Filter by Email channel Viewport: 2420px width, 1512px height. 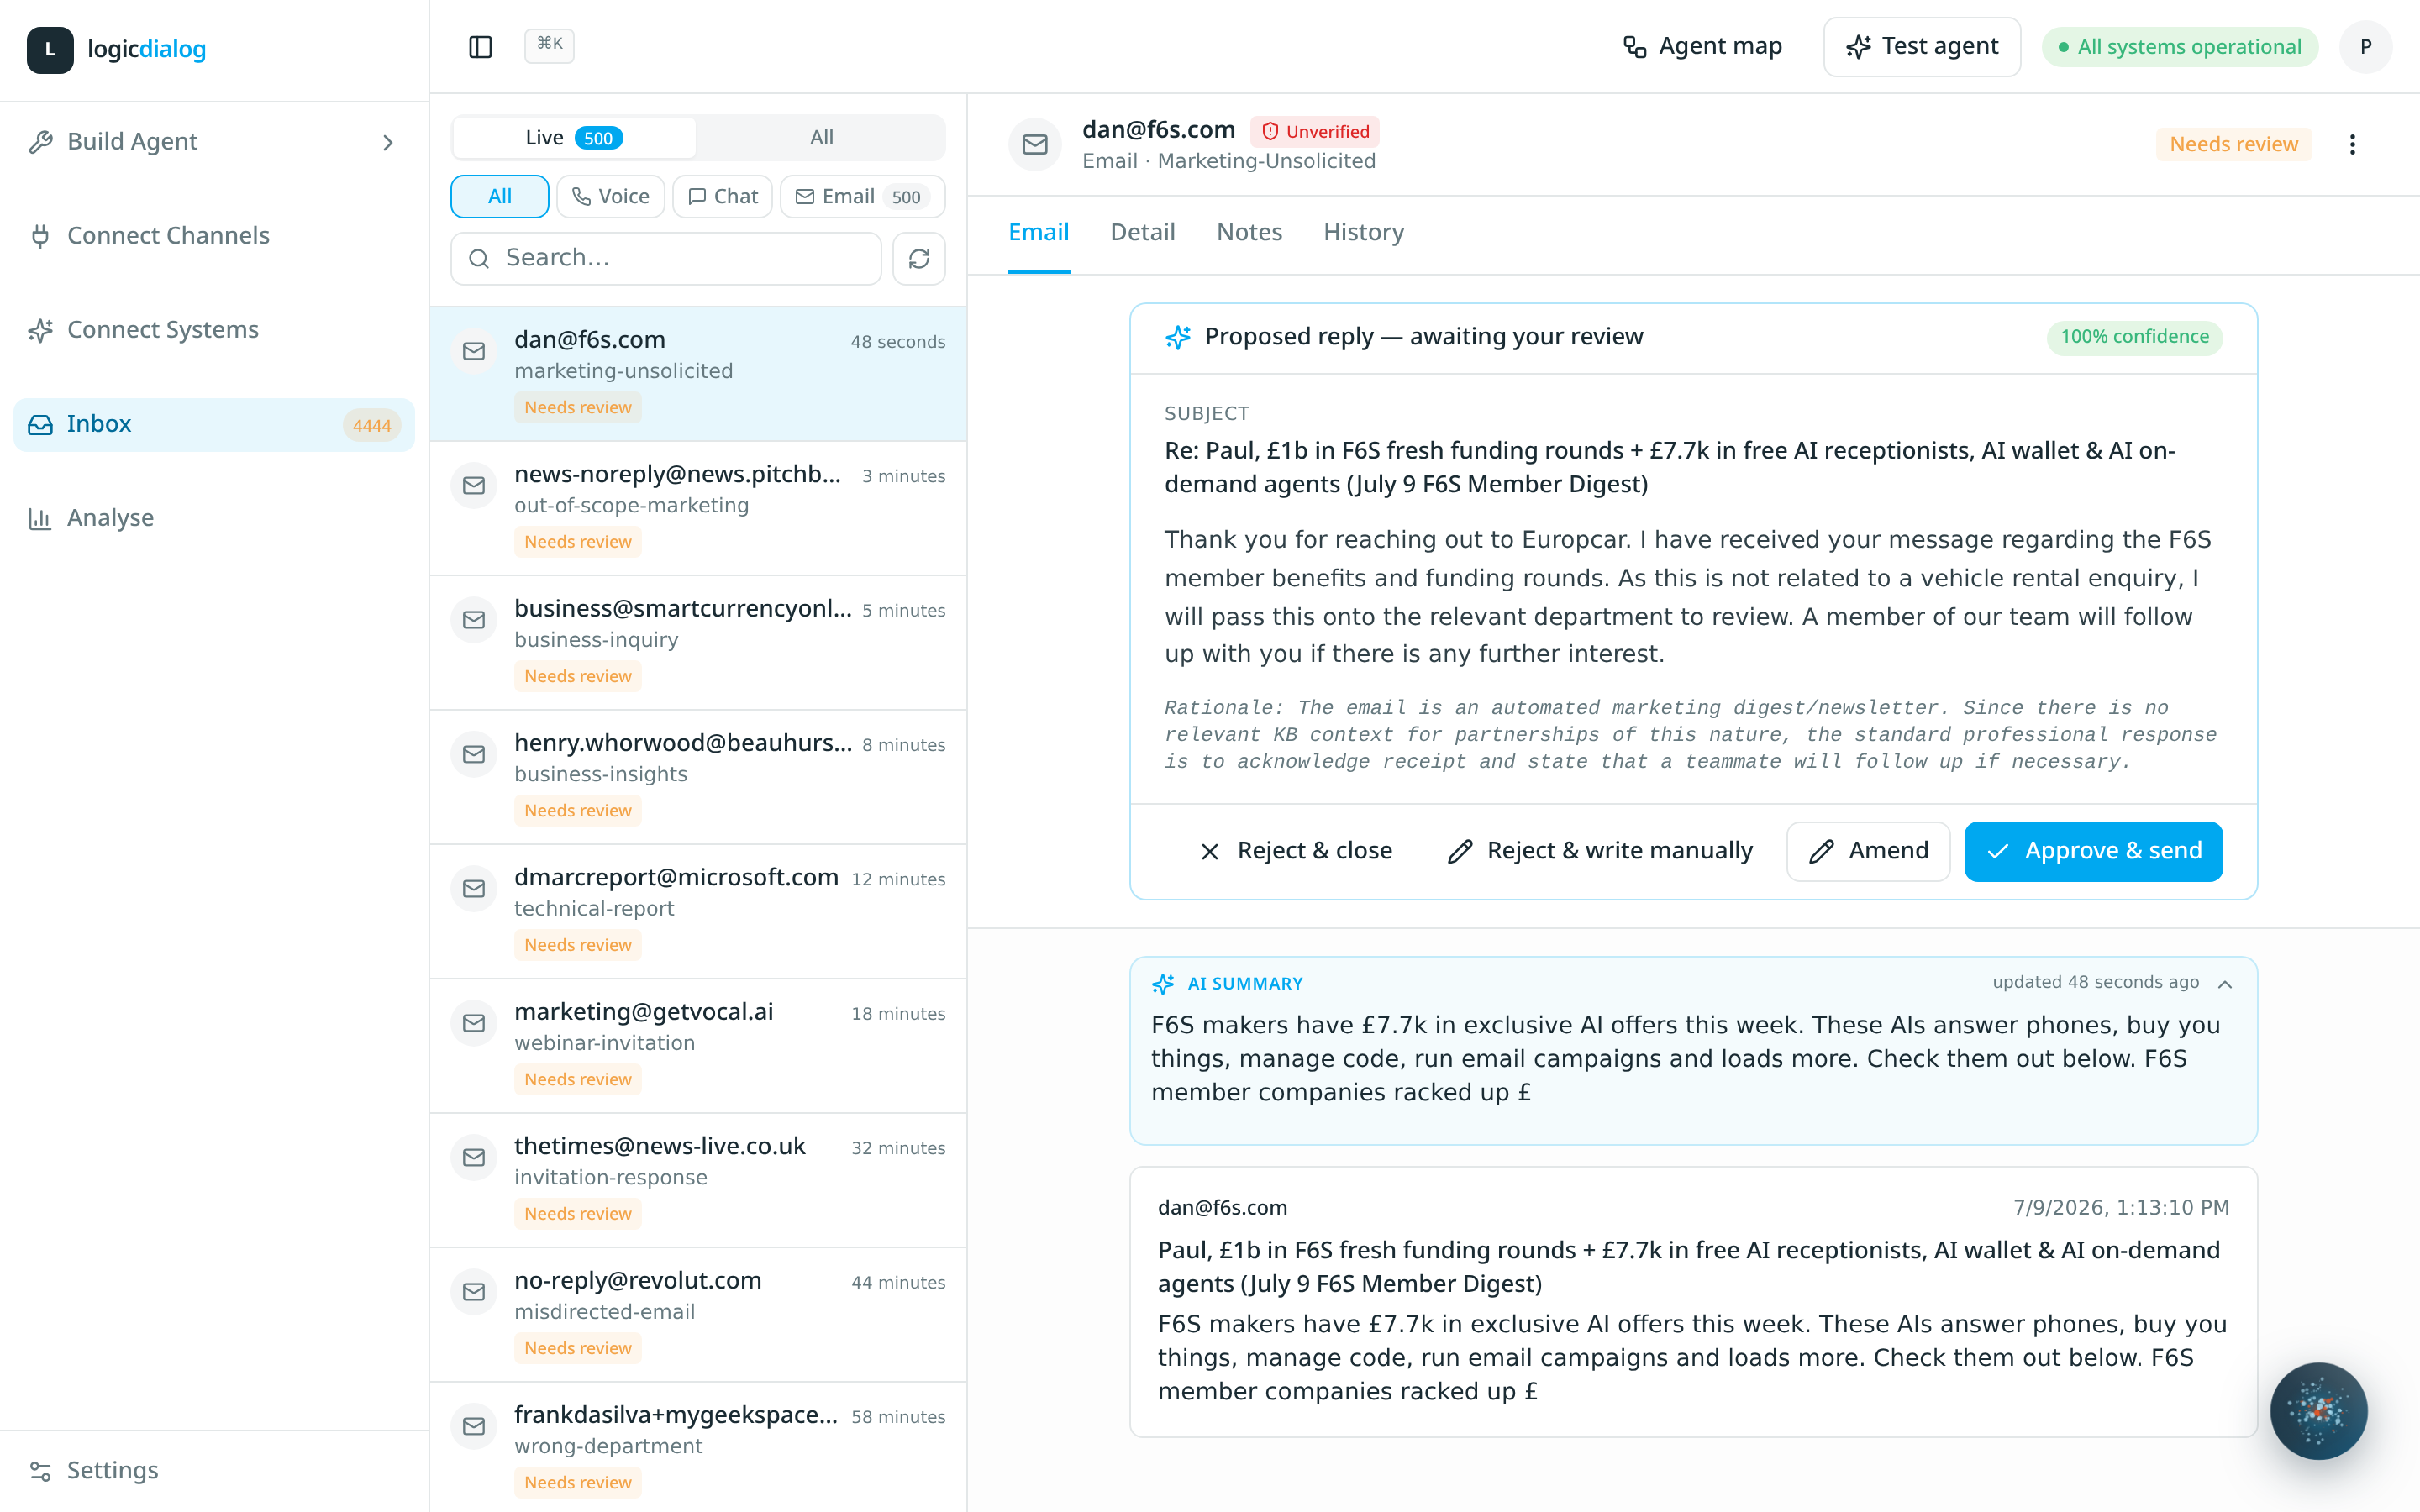862,197
